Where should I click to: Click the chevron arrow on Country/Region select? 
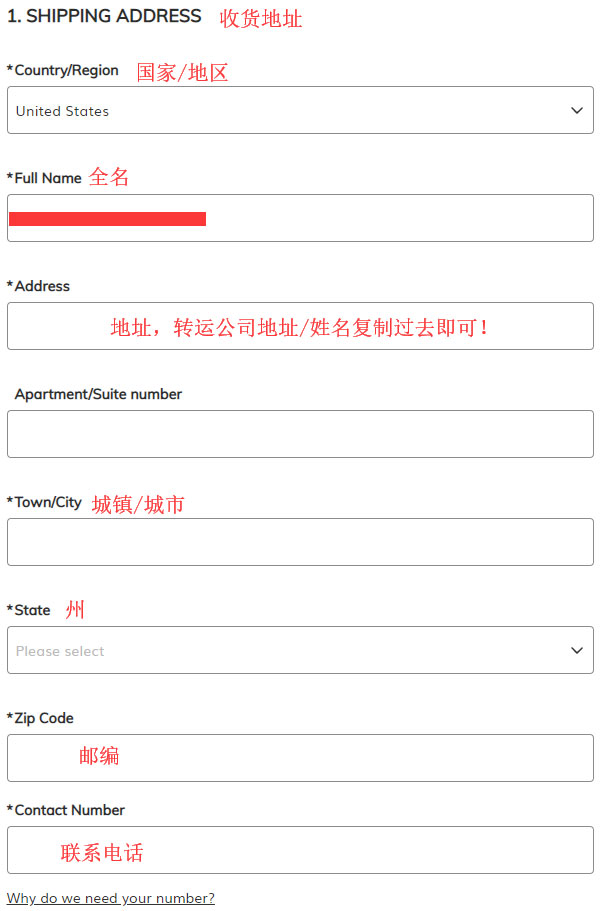coord(576,110)
